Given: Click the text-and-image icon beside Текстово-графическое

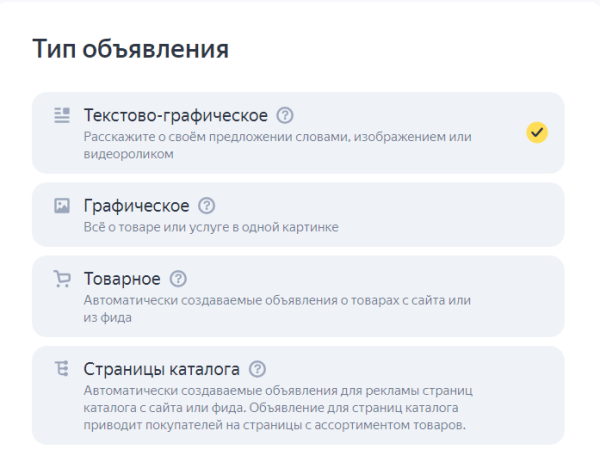Looking at the screenshot, I should (x=62, y=115).
